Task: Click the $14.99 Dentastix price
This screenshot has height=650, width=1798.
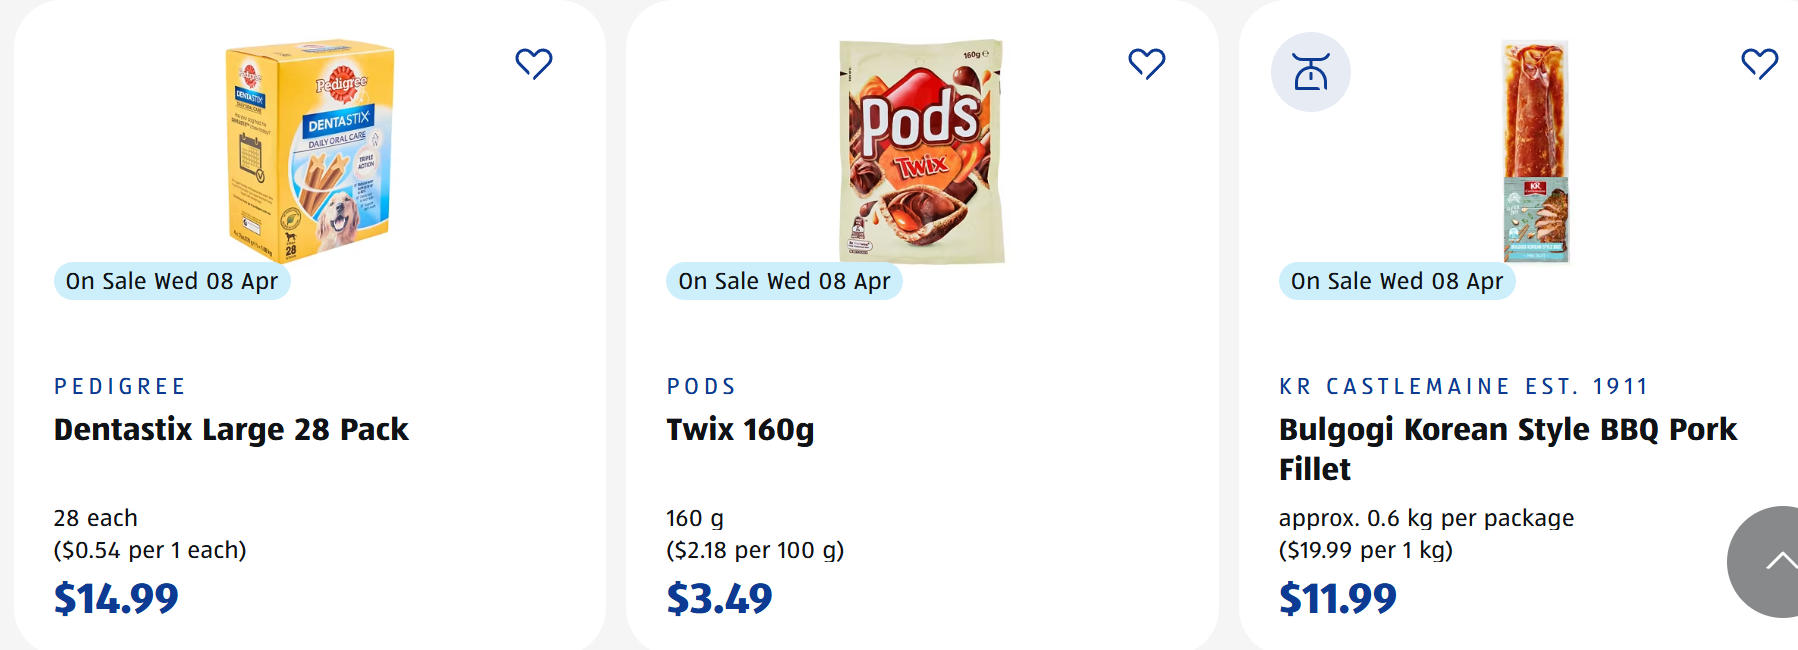Action: (116, 598)
